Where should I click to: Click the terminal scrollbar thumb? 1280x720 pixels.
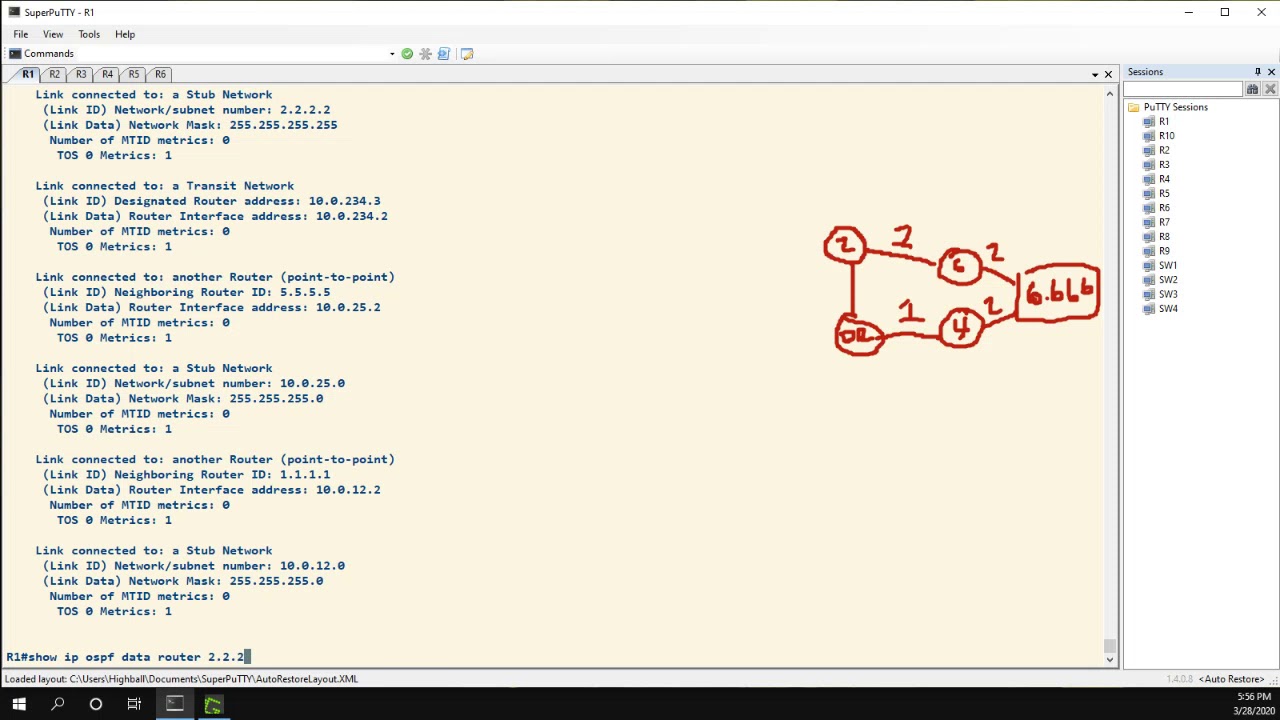click(x=1109, y=645)
